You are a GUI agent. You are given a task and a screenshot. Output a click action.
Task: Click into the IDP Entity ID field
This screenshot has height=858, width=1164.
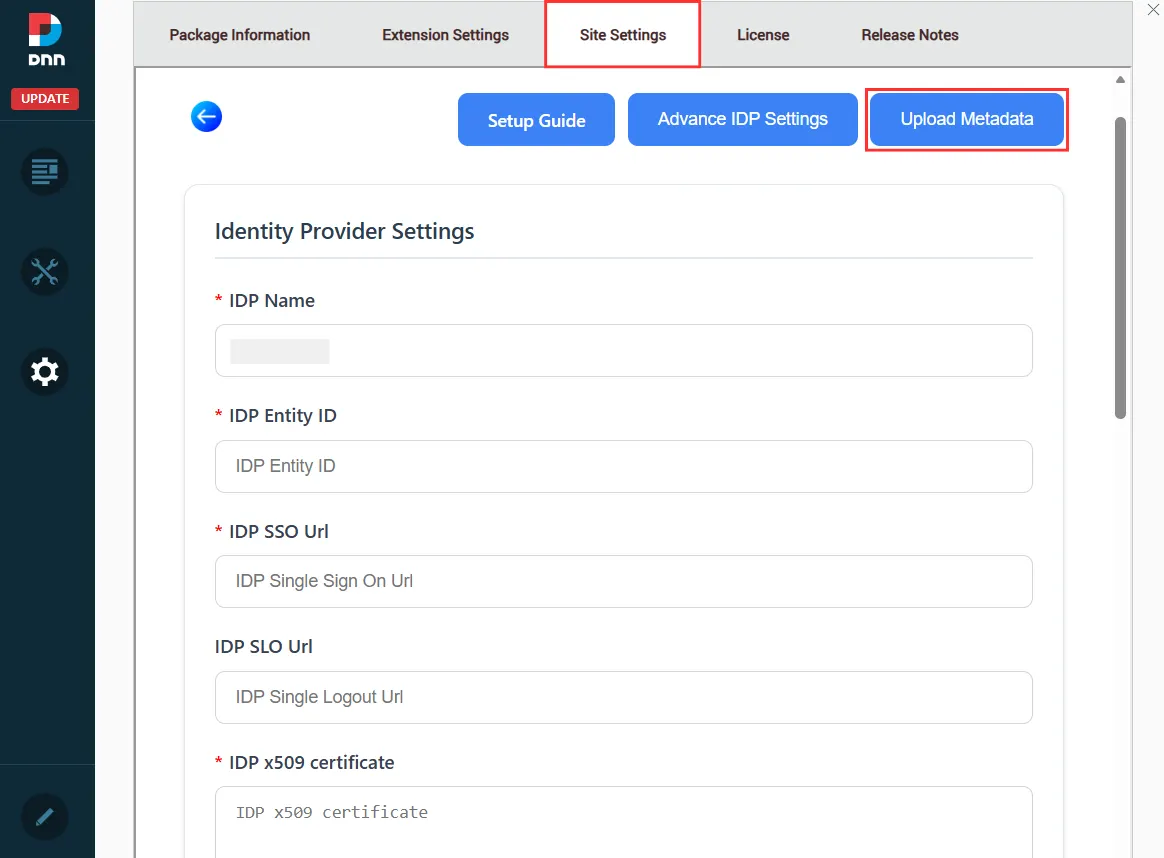point(624,466)
